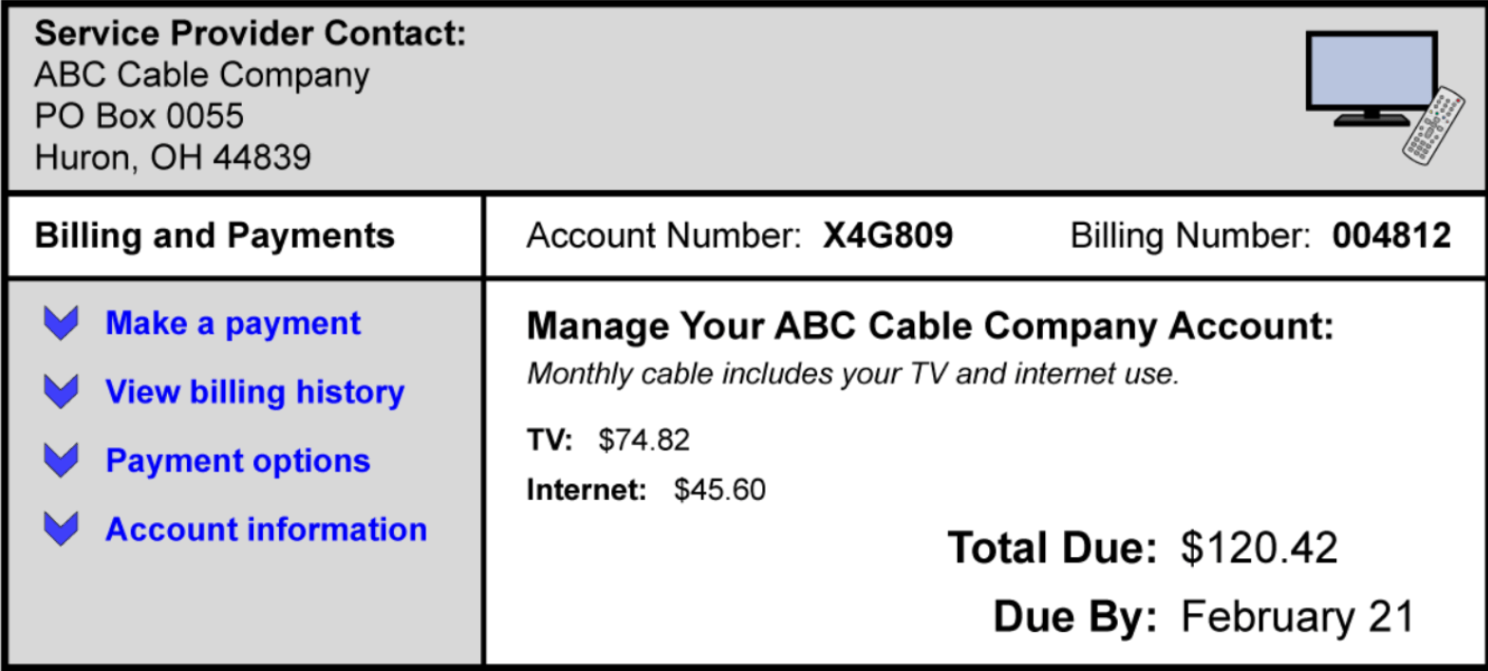The image size is (1488, 671).
Task: Select billing number 004812
Action: click(x=1391, y=236)
